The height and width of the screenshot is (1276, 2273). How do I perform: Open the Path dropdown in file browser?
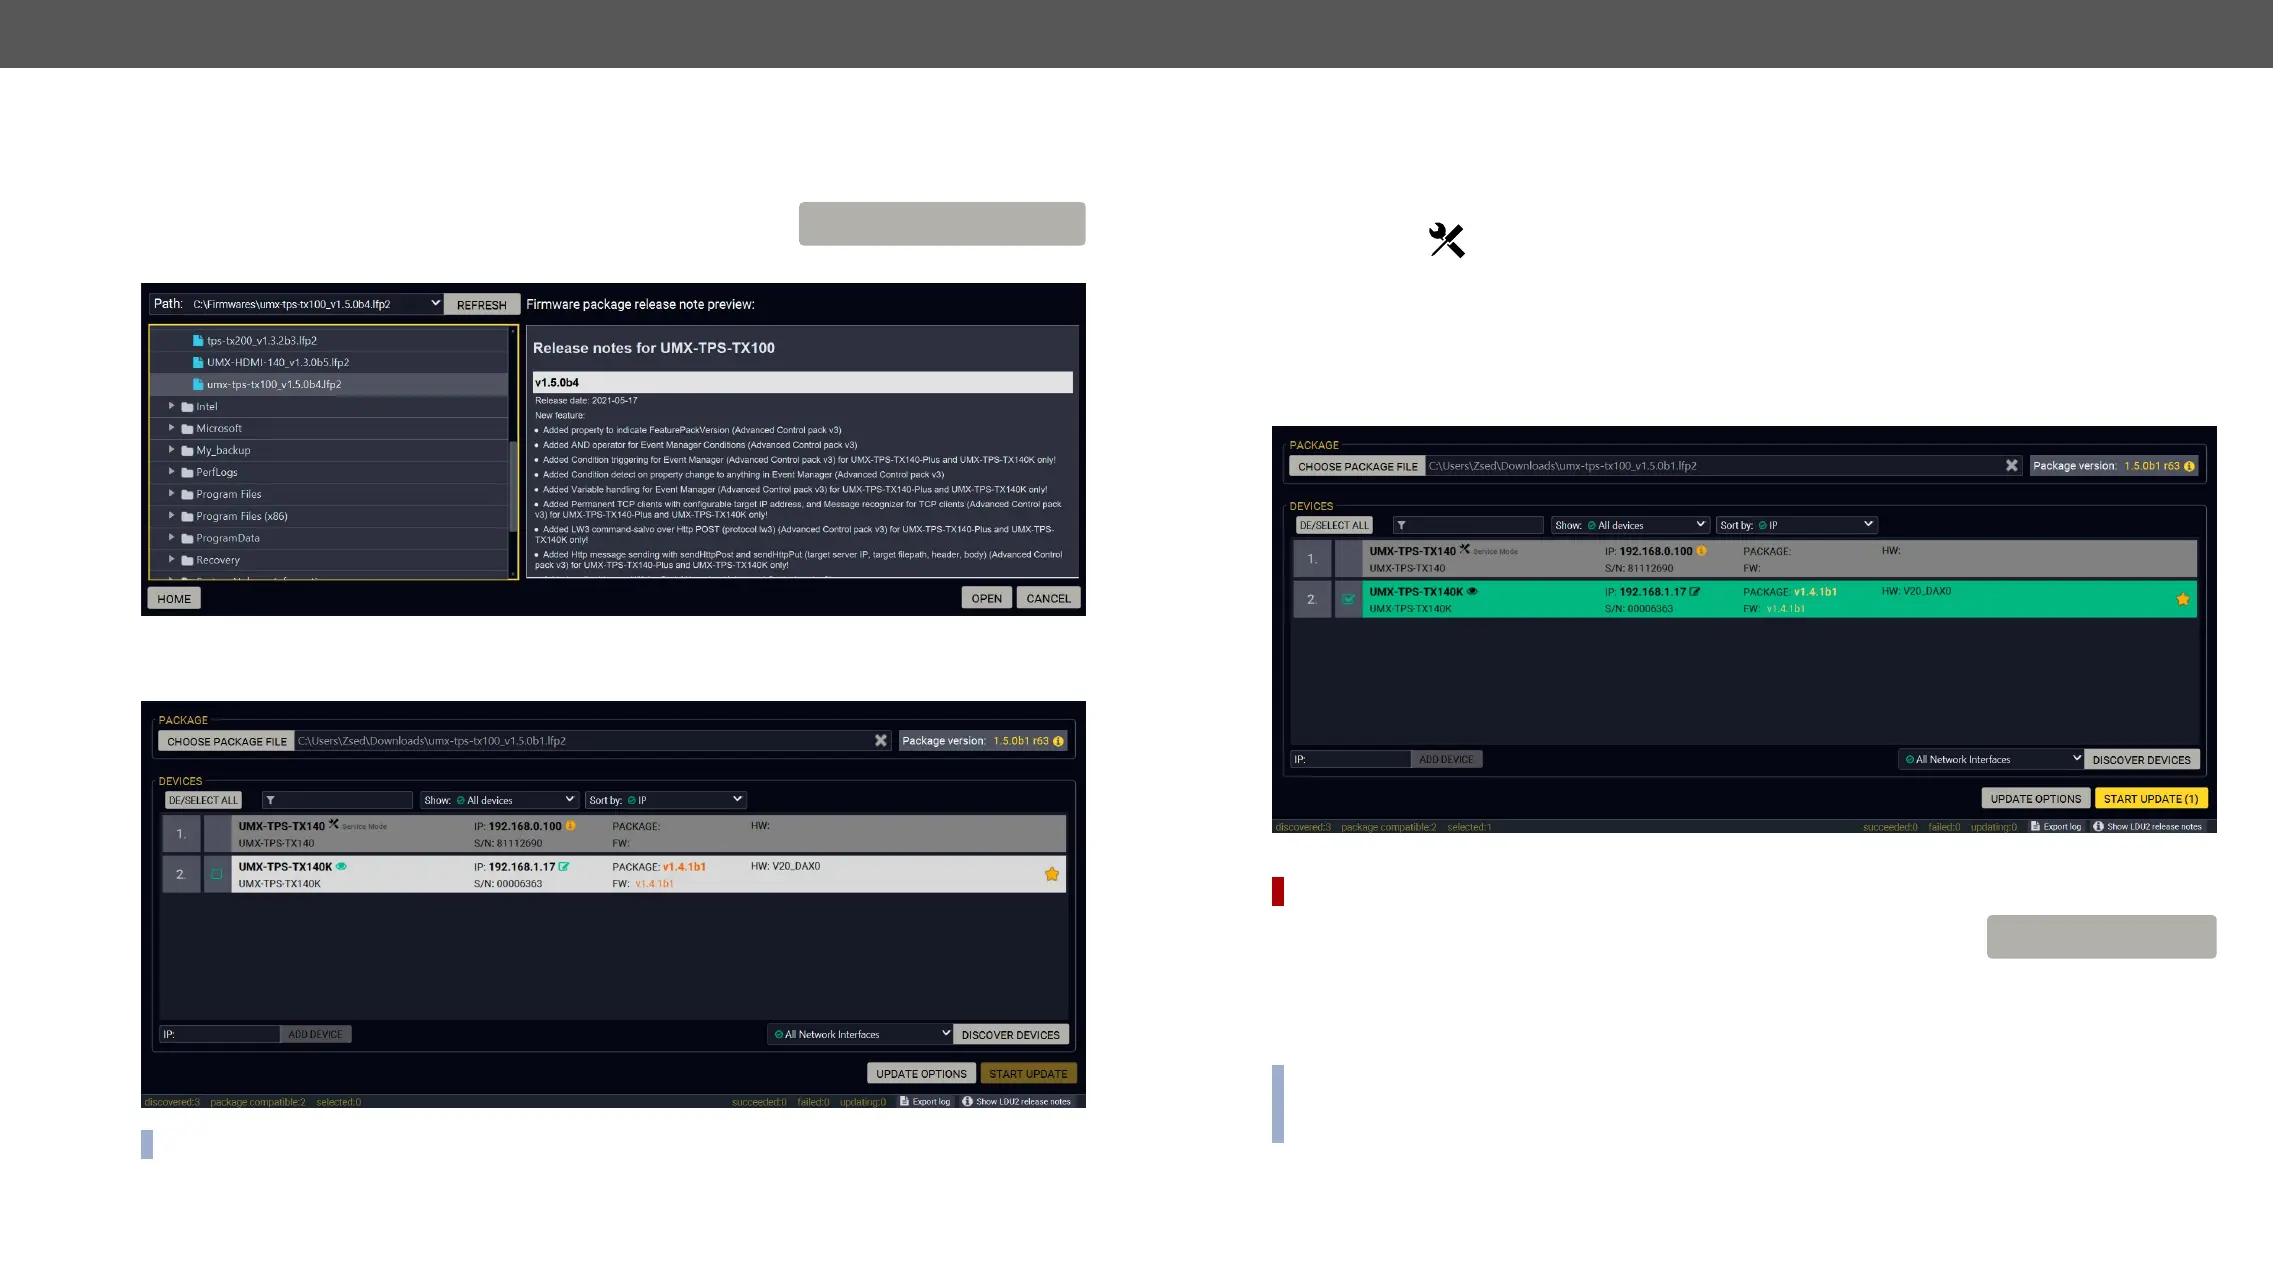(x=435, y=304)
